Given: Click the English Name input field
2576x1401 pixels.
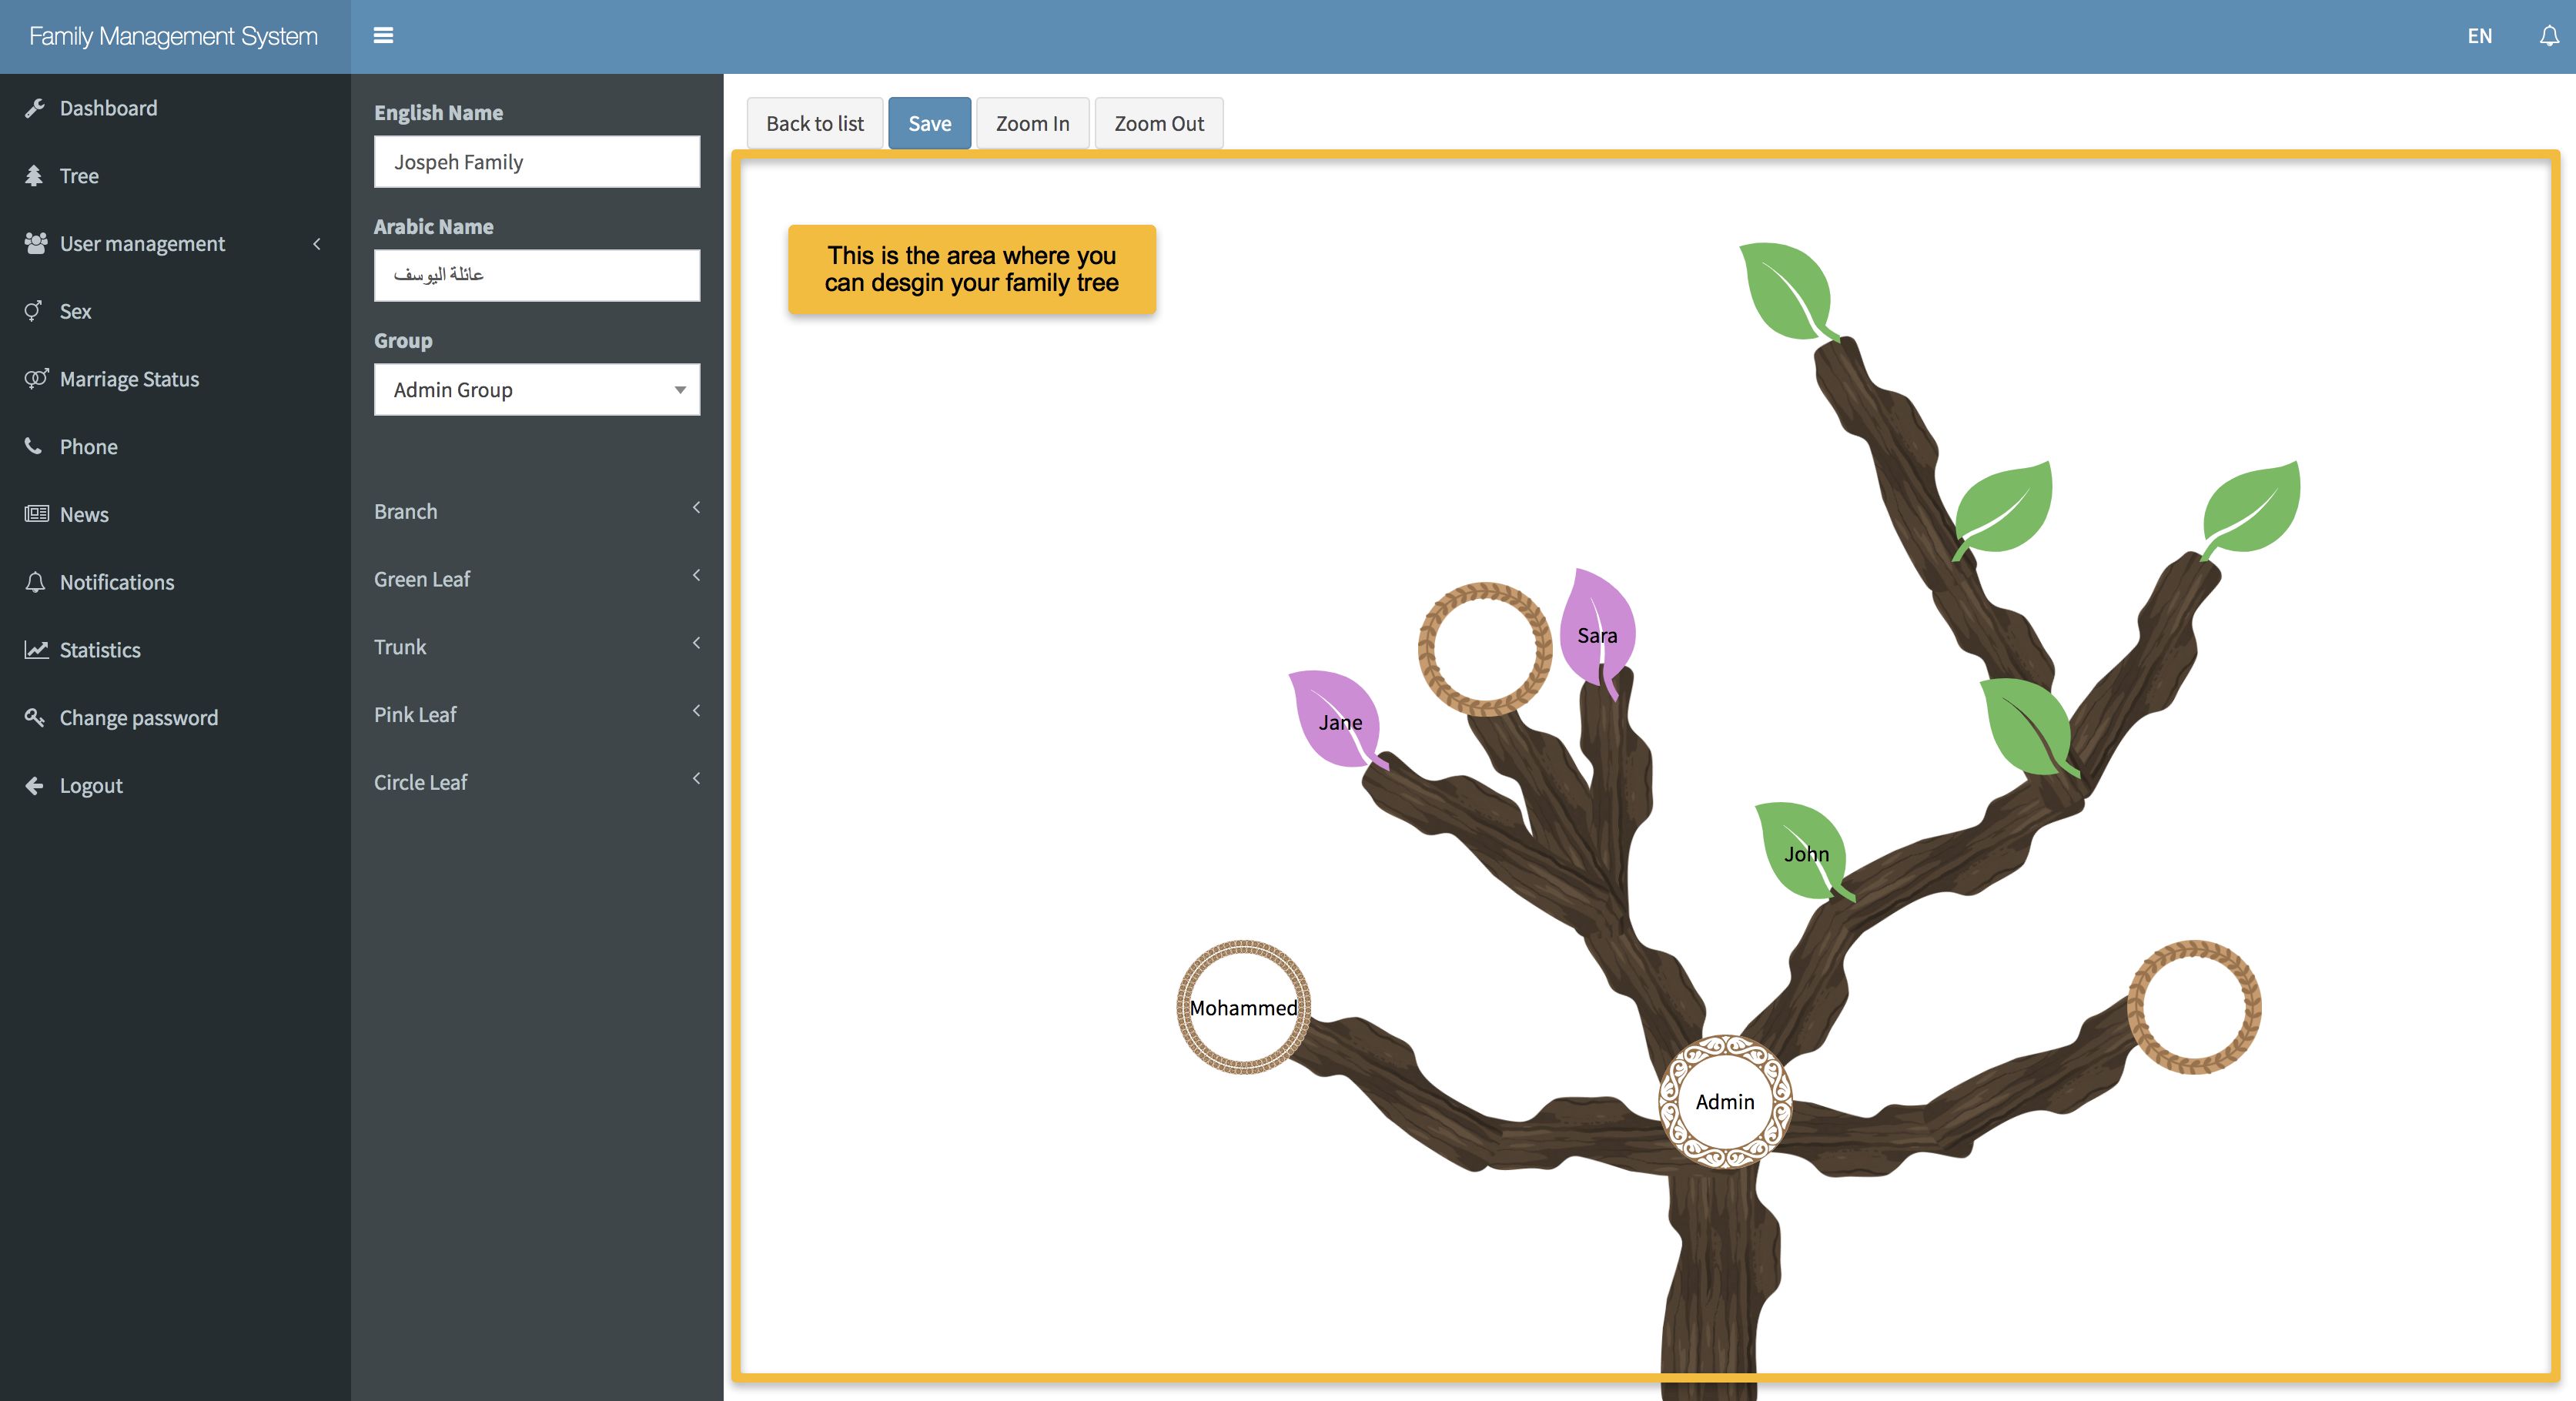Looking at the screenshot, I should tap(537, 161).
